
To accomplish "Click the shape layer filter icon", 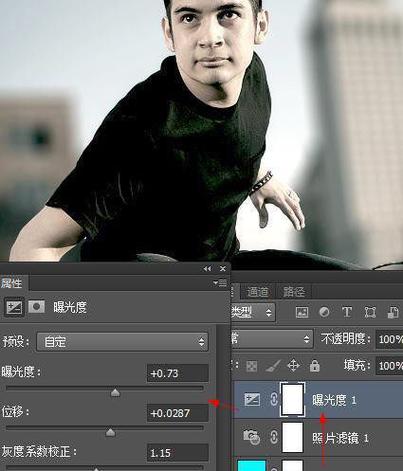I will click(370, 312).
